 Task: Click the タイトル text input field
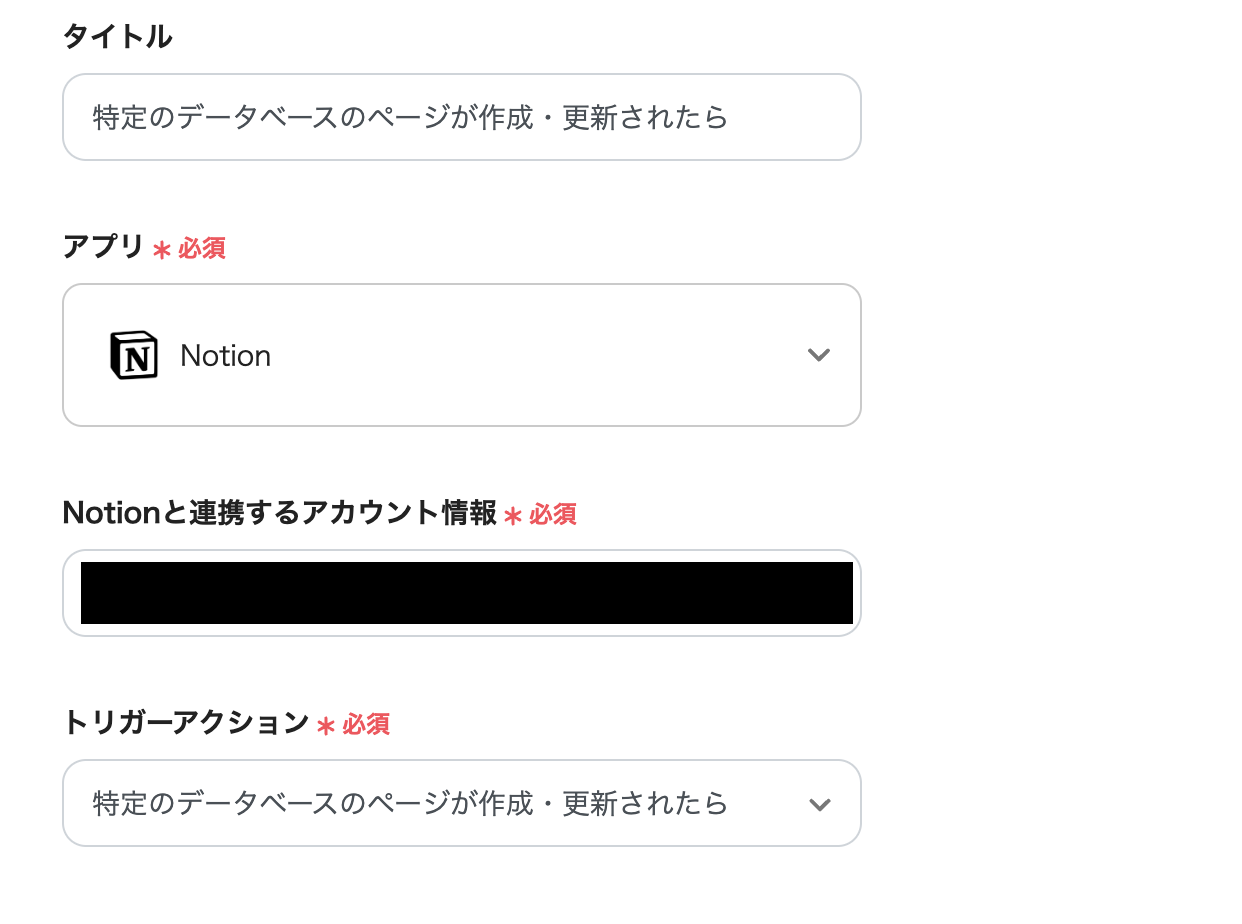[x=461, y=117]
